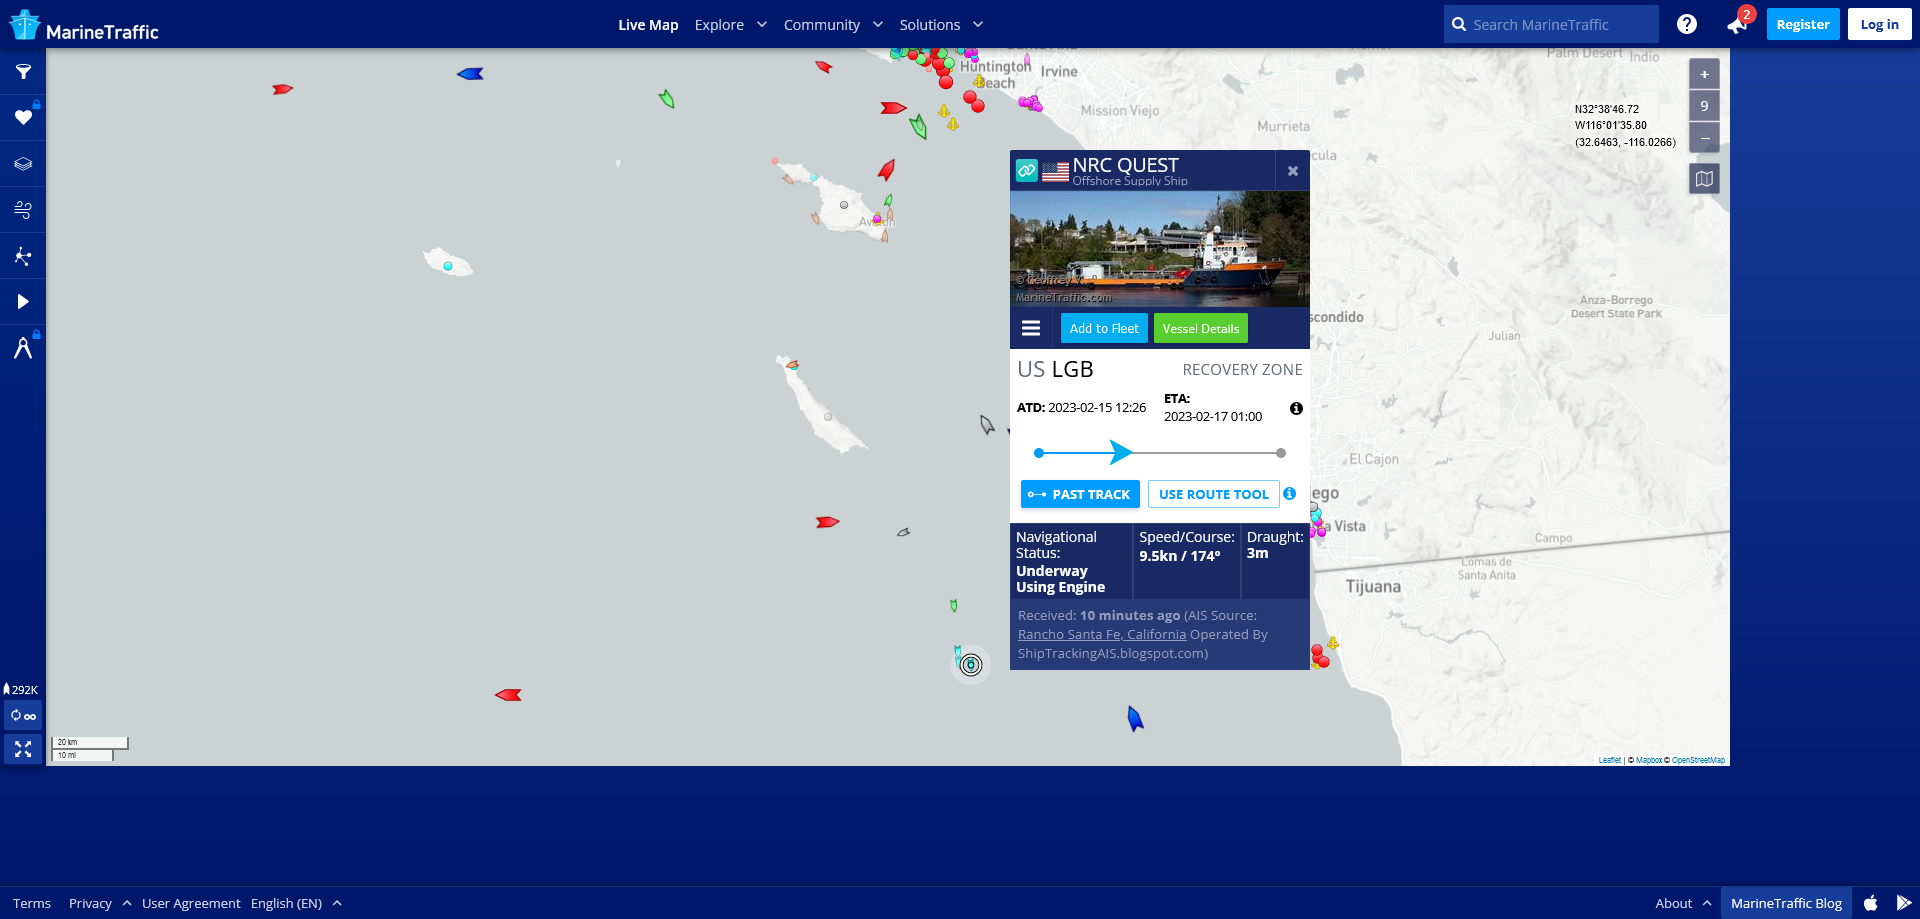Screen dimensions: 1920x919
Task: Click the blue vessel marker near bottom
Action: point(1135,718)
